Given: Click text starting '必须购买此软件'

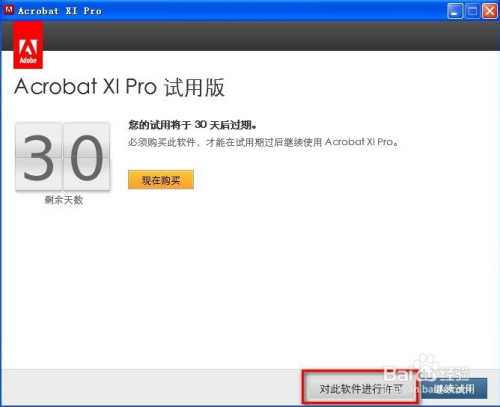Looking at the screenshot, I should click(263, 142).
